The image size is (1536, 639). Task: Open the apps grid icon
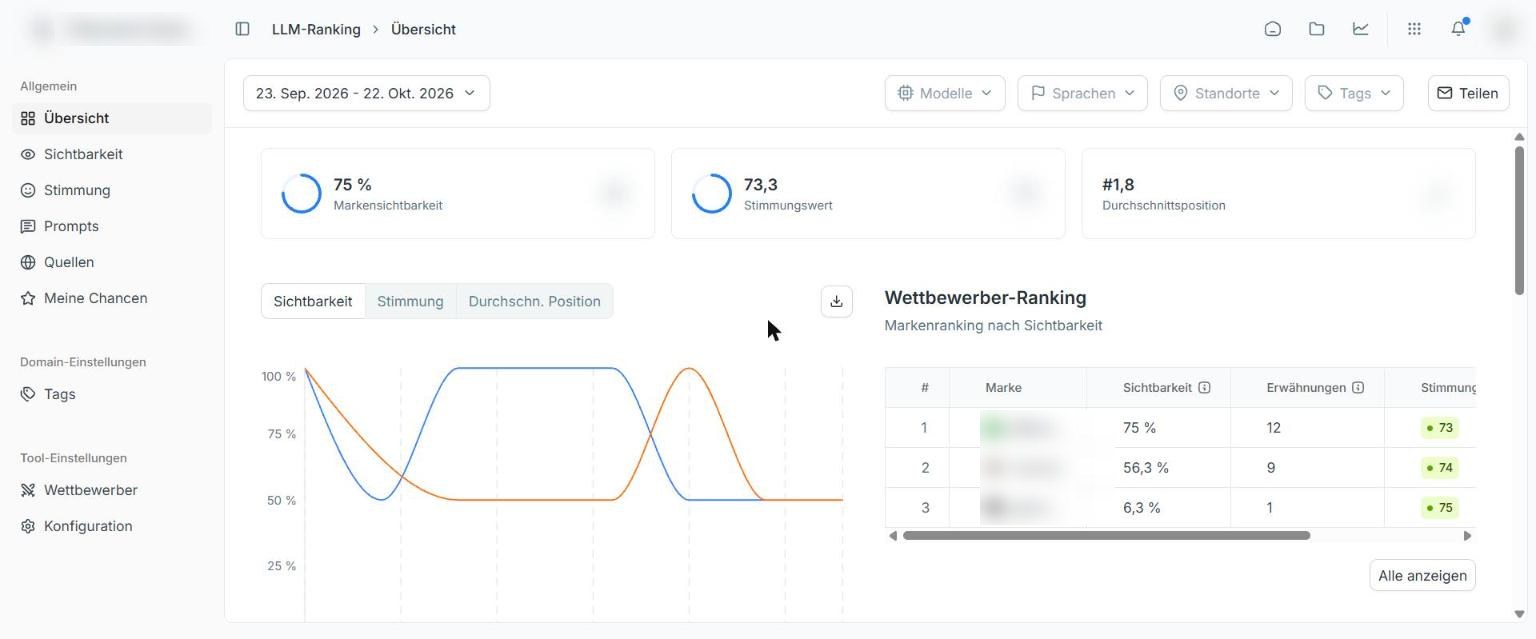coord(1414,29)
